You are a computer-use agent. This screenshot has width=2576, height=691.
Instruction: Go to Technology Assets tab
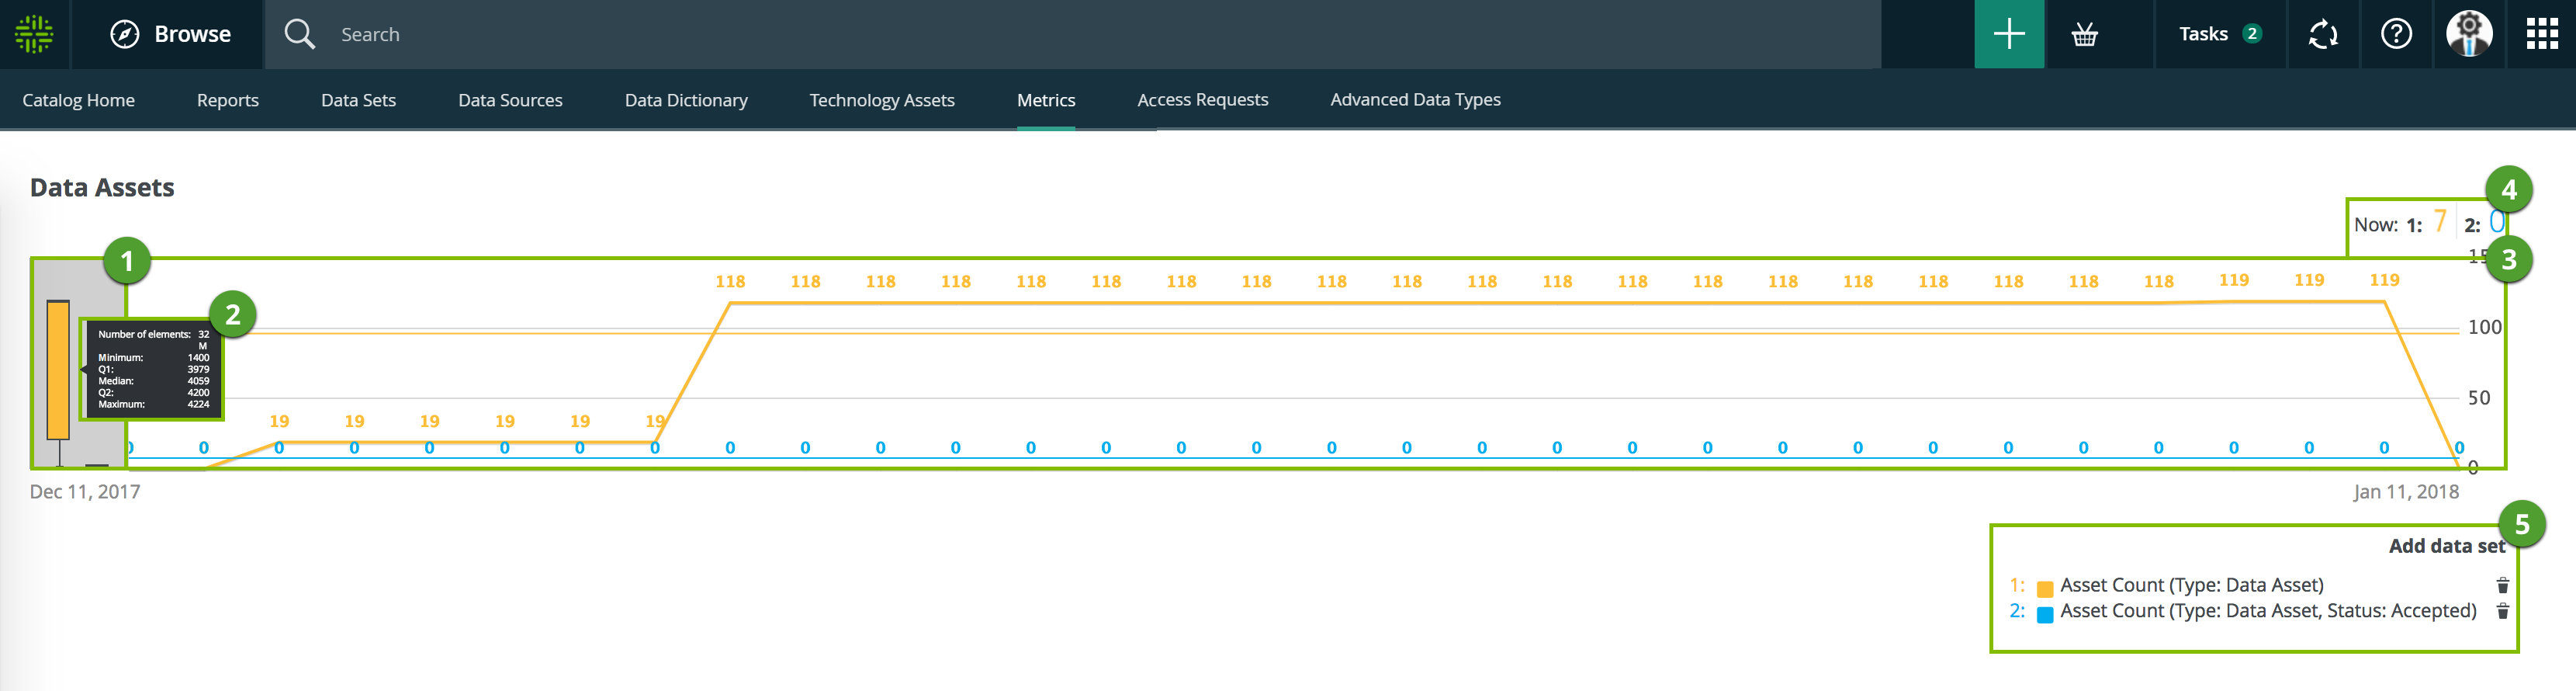point(881,100)
